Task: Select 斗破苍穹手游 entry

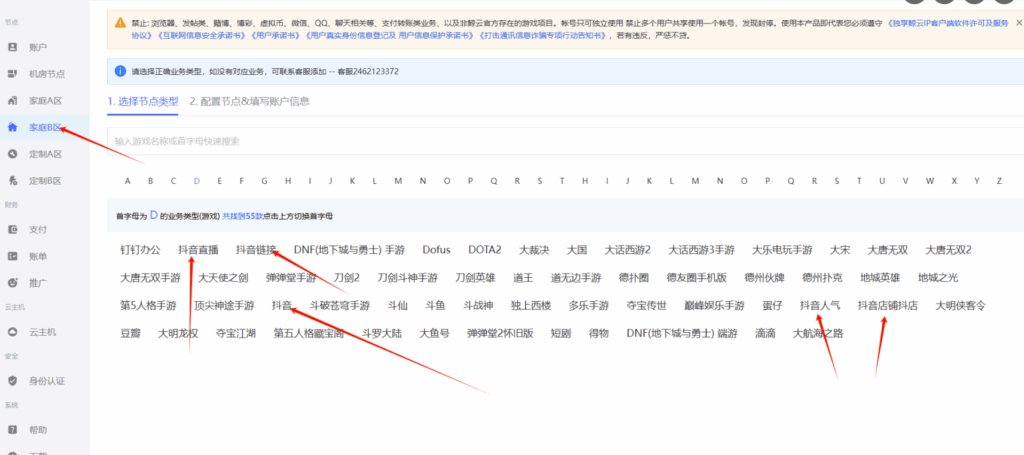Action: [x=340, y=305]
